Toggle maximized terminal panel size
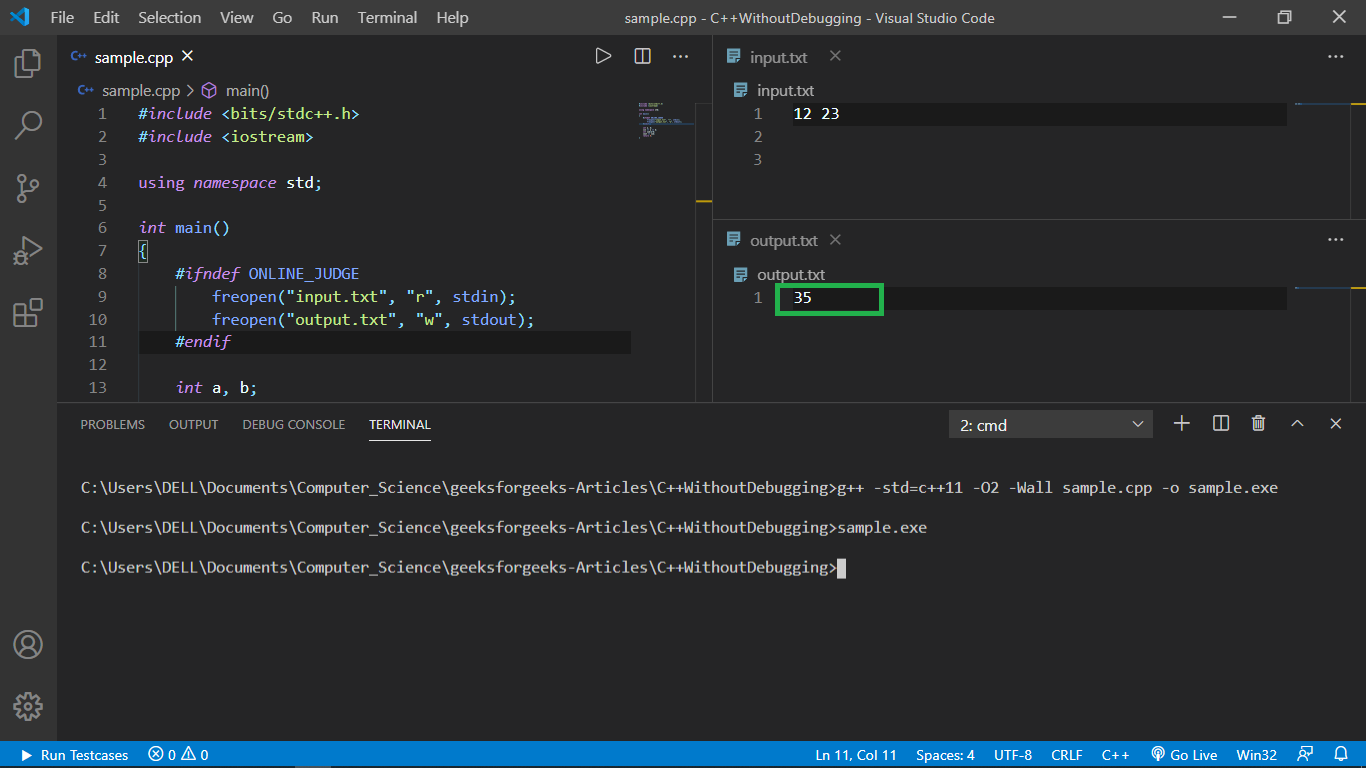The image size is (1366, 768). pyautogui.click(x=1297, y=424)
